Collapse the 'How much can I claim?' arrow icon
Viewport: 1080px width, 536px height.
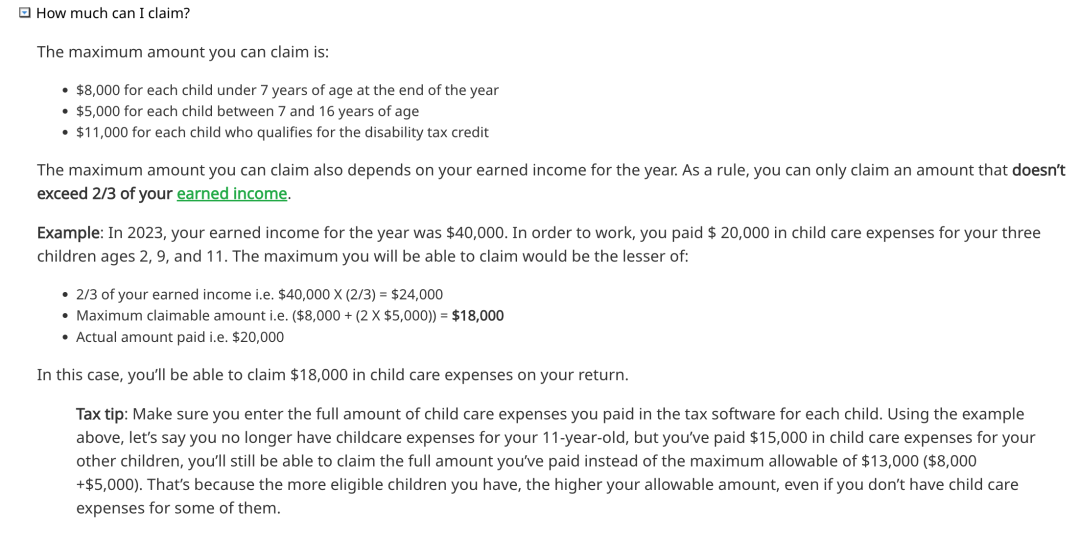[25, 12]
